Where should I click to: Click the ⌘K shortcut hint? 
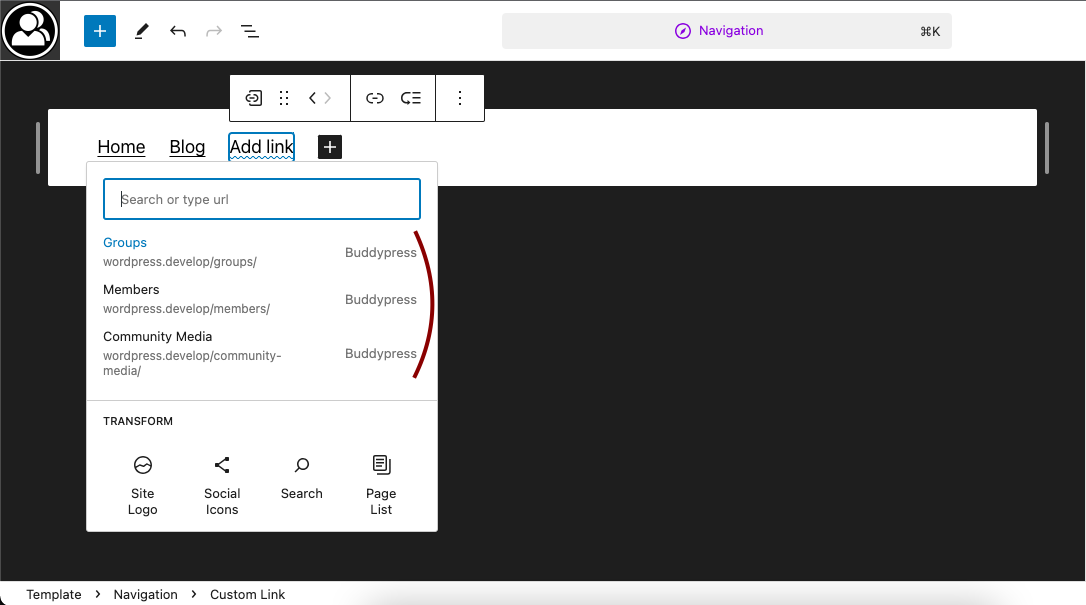pos(930,31)
